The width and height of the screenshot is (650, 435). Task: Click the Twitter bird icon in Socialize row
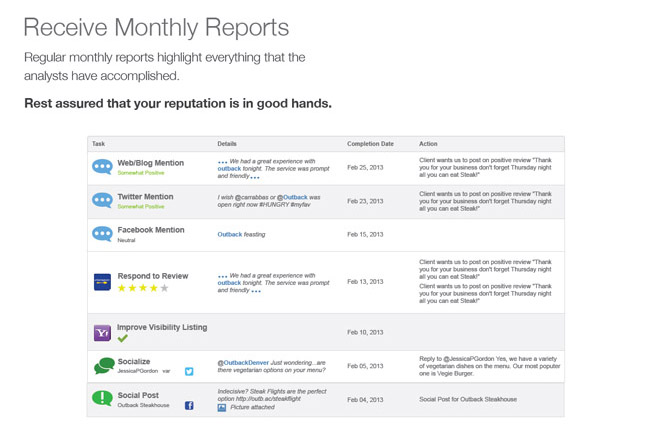click(189, 371)
